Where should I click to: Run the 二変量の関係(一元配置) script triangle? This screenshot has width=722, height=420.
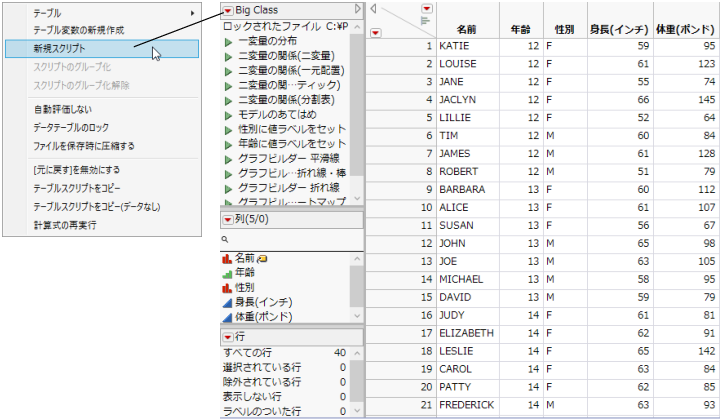pyautogui.click(x=228, y=71)
